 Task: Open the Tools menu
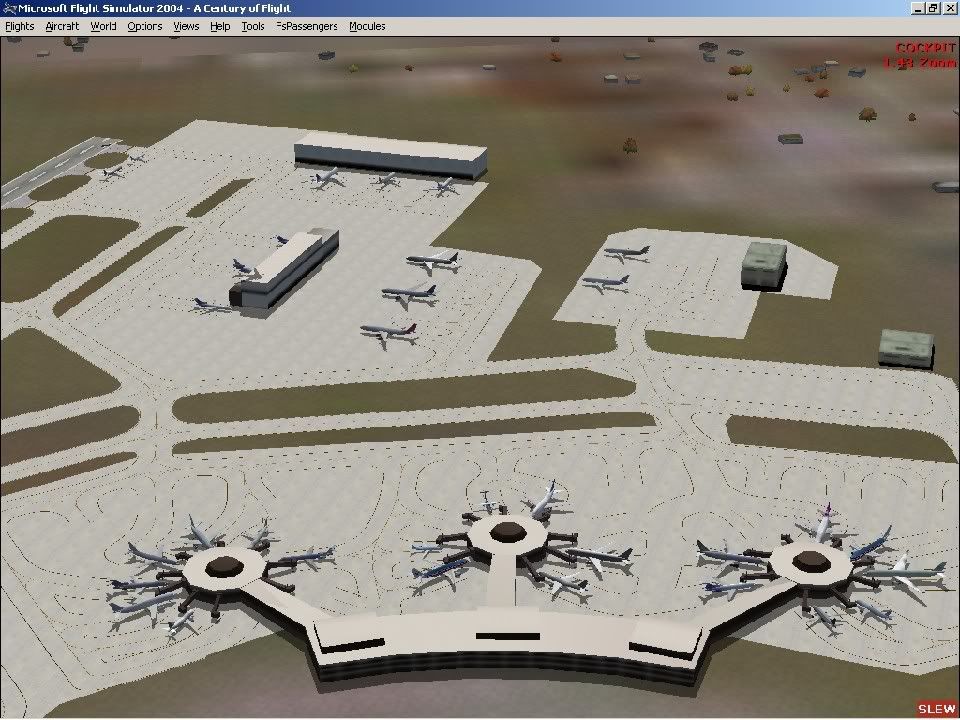tap(253, 26)
